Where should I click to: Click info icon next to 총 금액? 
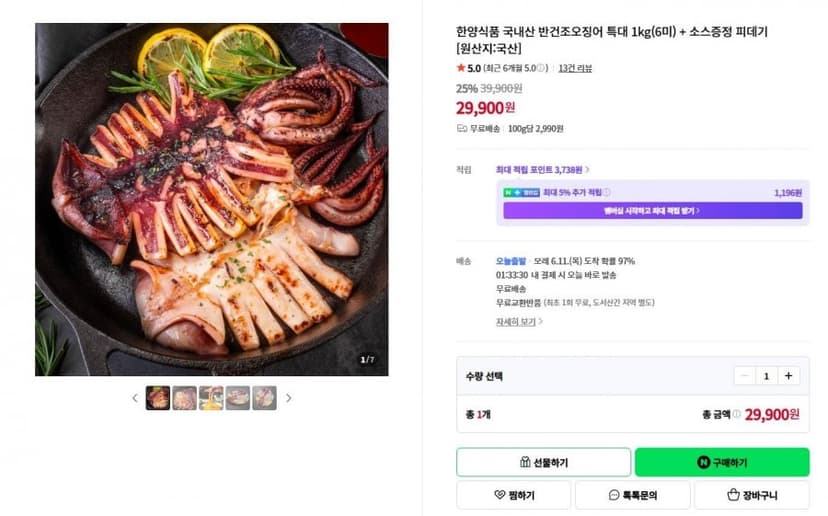pyautogui.click(x=737, y=415)
